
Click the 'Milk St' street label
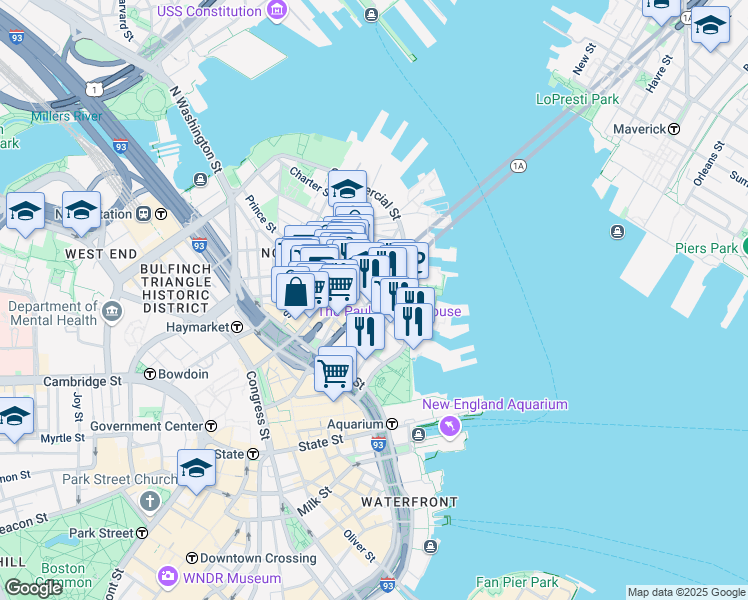click(314, 501)
